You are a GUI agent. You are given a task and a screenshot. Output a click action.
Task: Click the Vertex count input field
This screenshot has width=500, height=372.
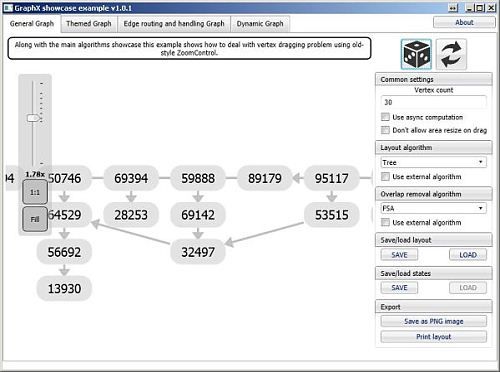coord(434,102)
